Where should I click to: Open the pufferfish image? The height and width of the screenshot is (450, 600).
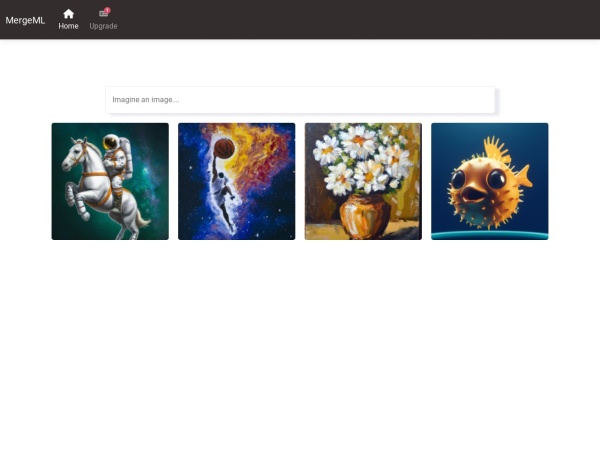coord(490,181)
